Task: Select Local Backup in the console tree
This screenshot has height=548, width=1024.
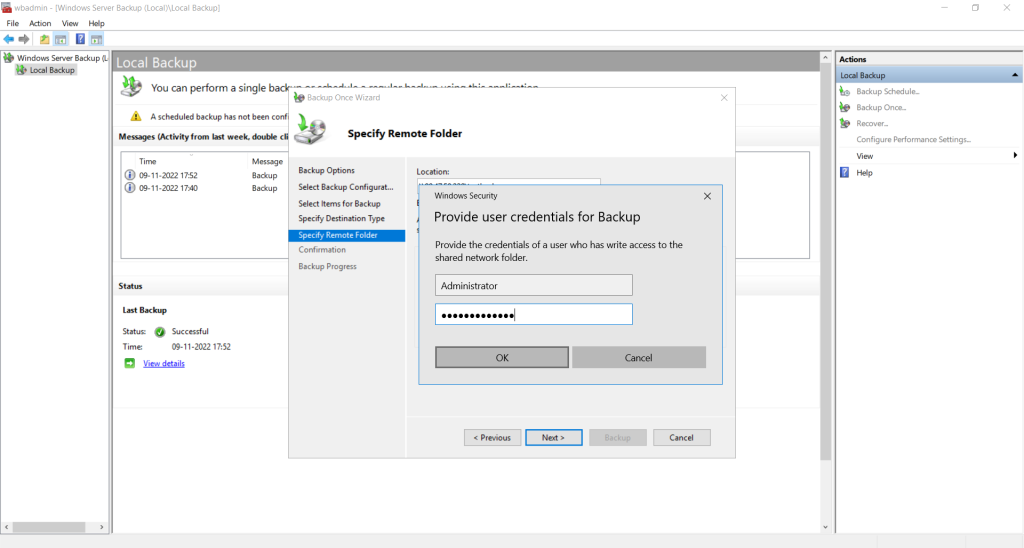Action: click(52, 70)
